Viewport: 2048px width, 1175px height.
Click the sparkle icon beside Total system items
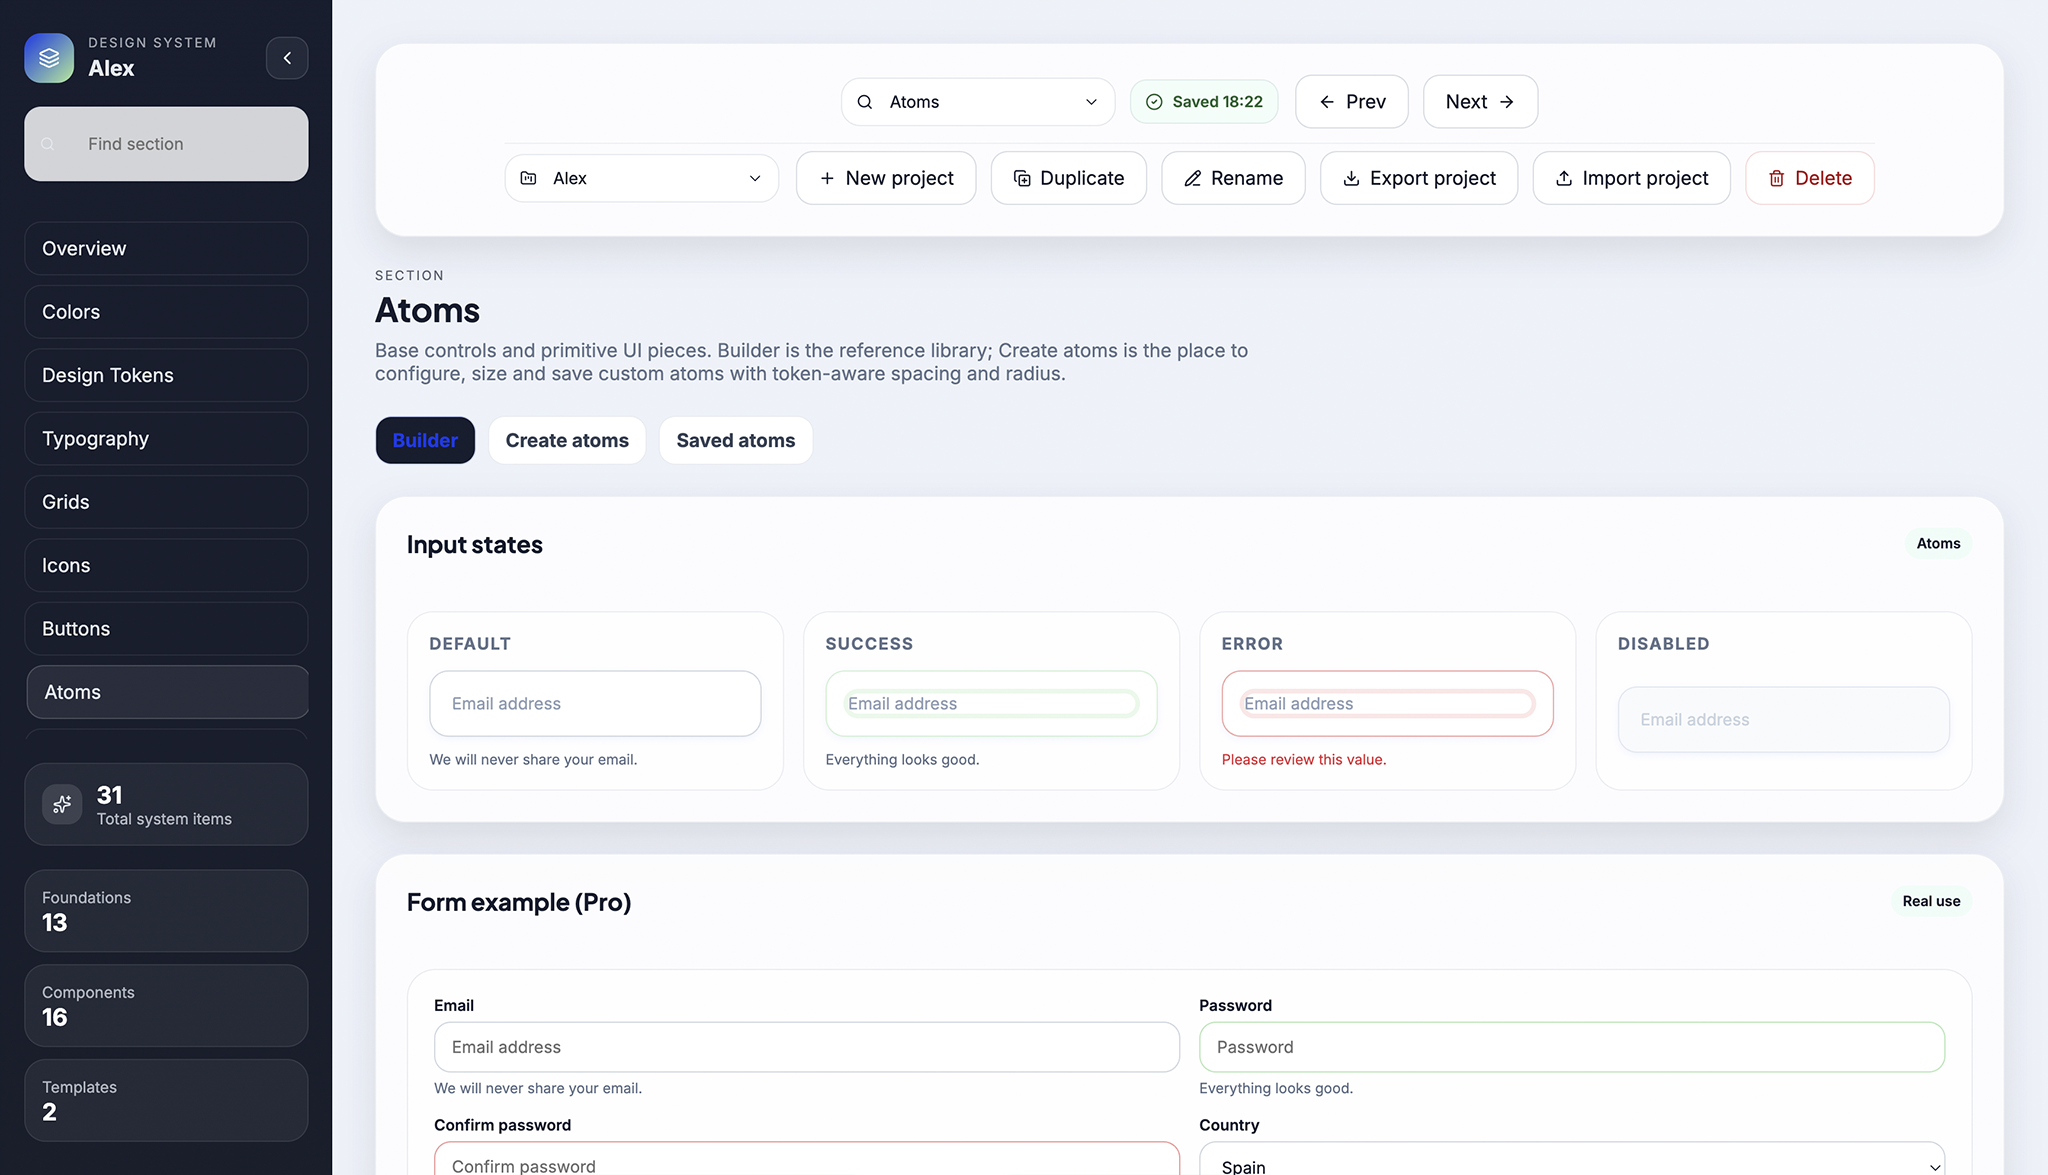click(x=62, y=805)
